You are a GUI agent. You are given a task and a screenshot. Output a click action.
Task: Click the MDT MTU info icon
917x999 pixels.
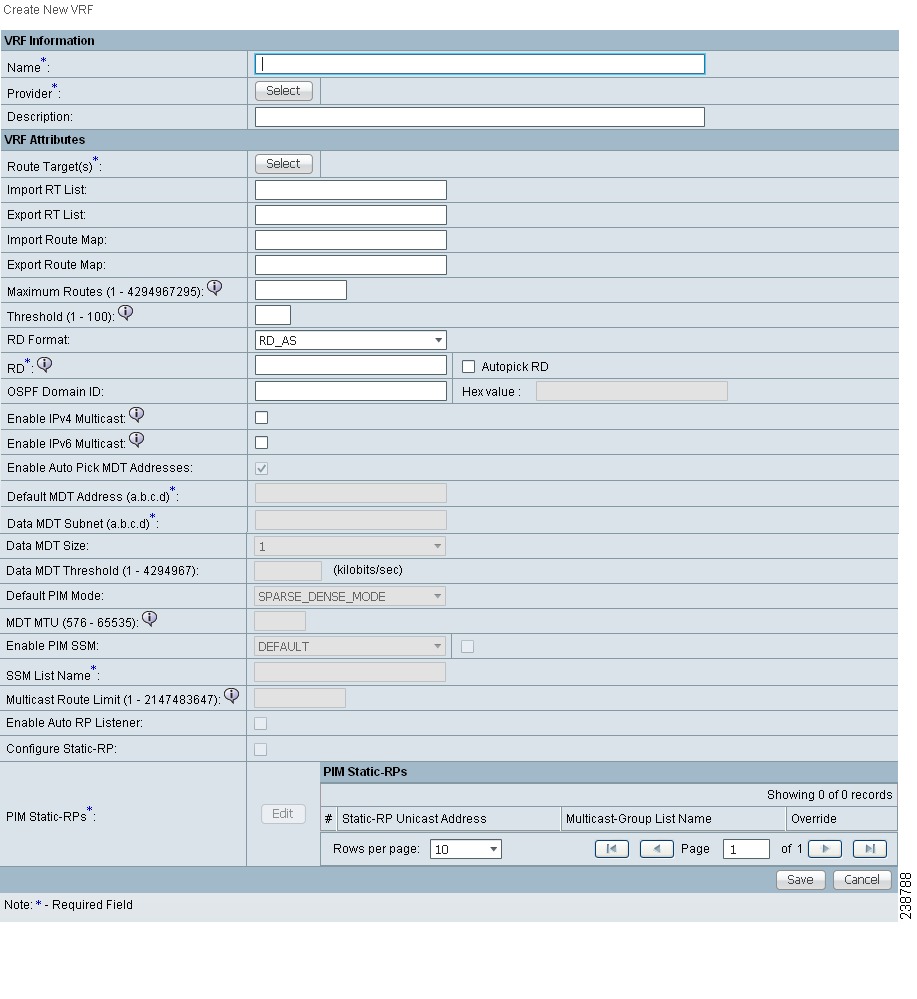pos(149,619)
